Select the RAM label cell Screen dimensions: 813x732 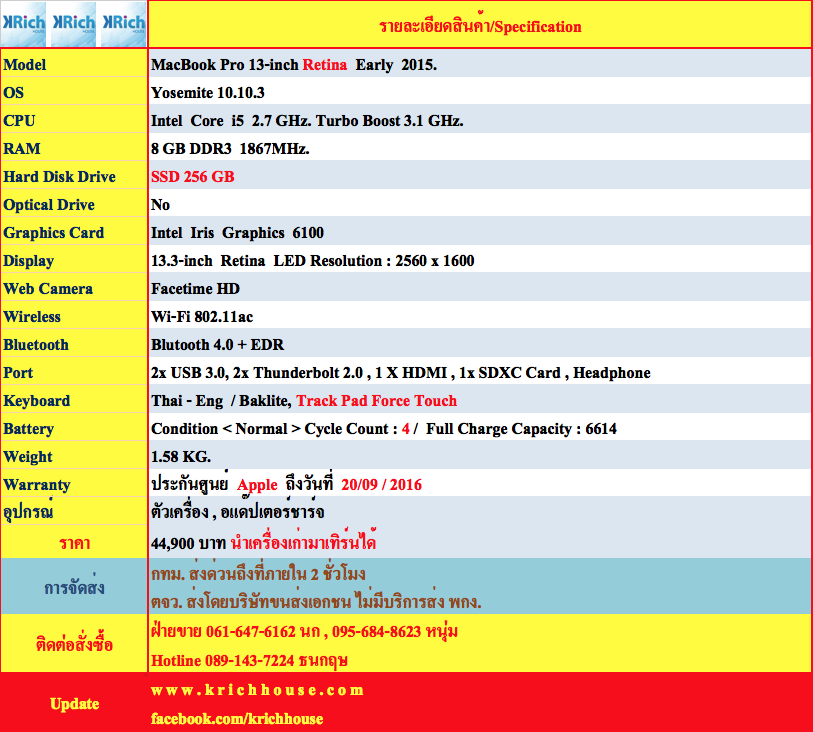click(x=74, y=149)
